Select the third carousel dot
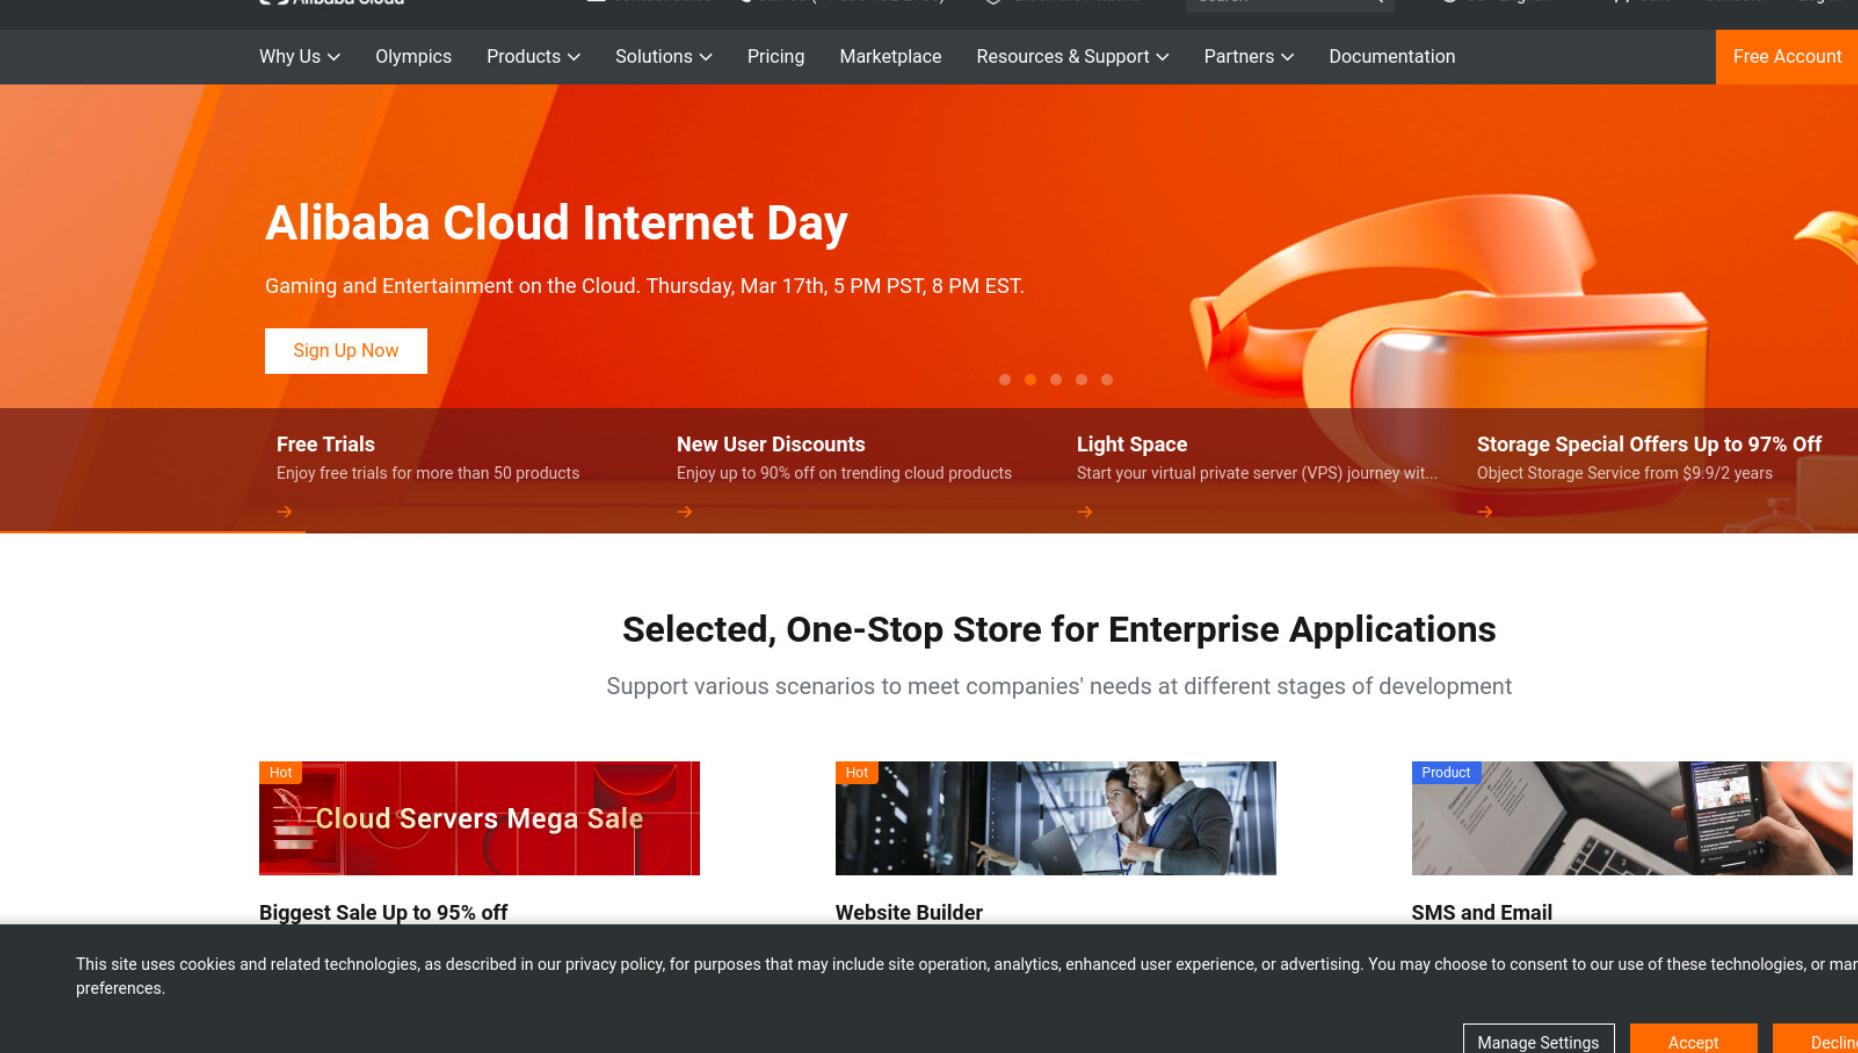The height and width of the screenshot is (1053, 1858). tap(1056, 380)
